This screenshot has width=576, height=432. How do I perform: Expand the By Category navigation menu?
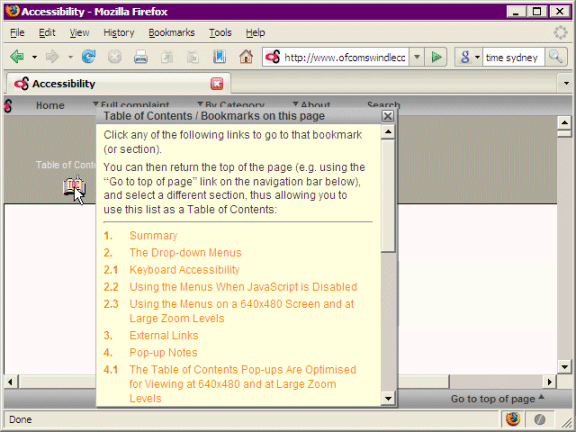pos(231,104)
